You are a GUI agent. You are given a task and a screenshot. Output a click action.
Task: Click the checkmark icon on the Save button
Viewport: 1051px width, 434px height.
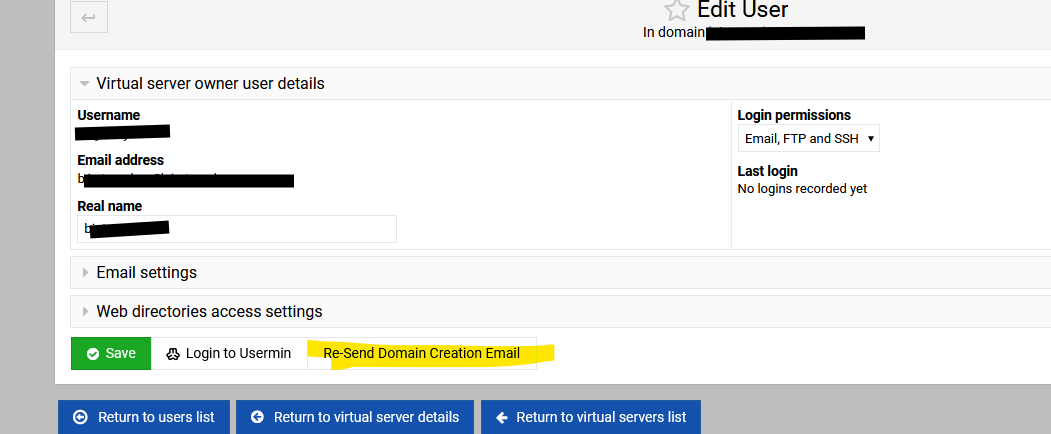pyautogui.click(x=93, y=354)
